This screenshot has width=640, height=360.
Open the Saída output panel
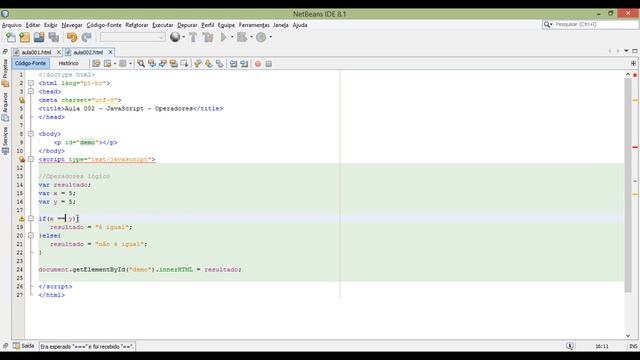tap(24, 346)
